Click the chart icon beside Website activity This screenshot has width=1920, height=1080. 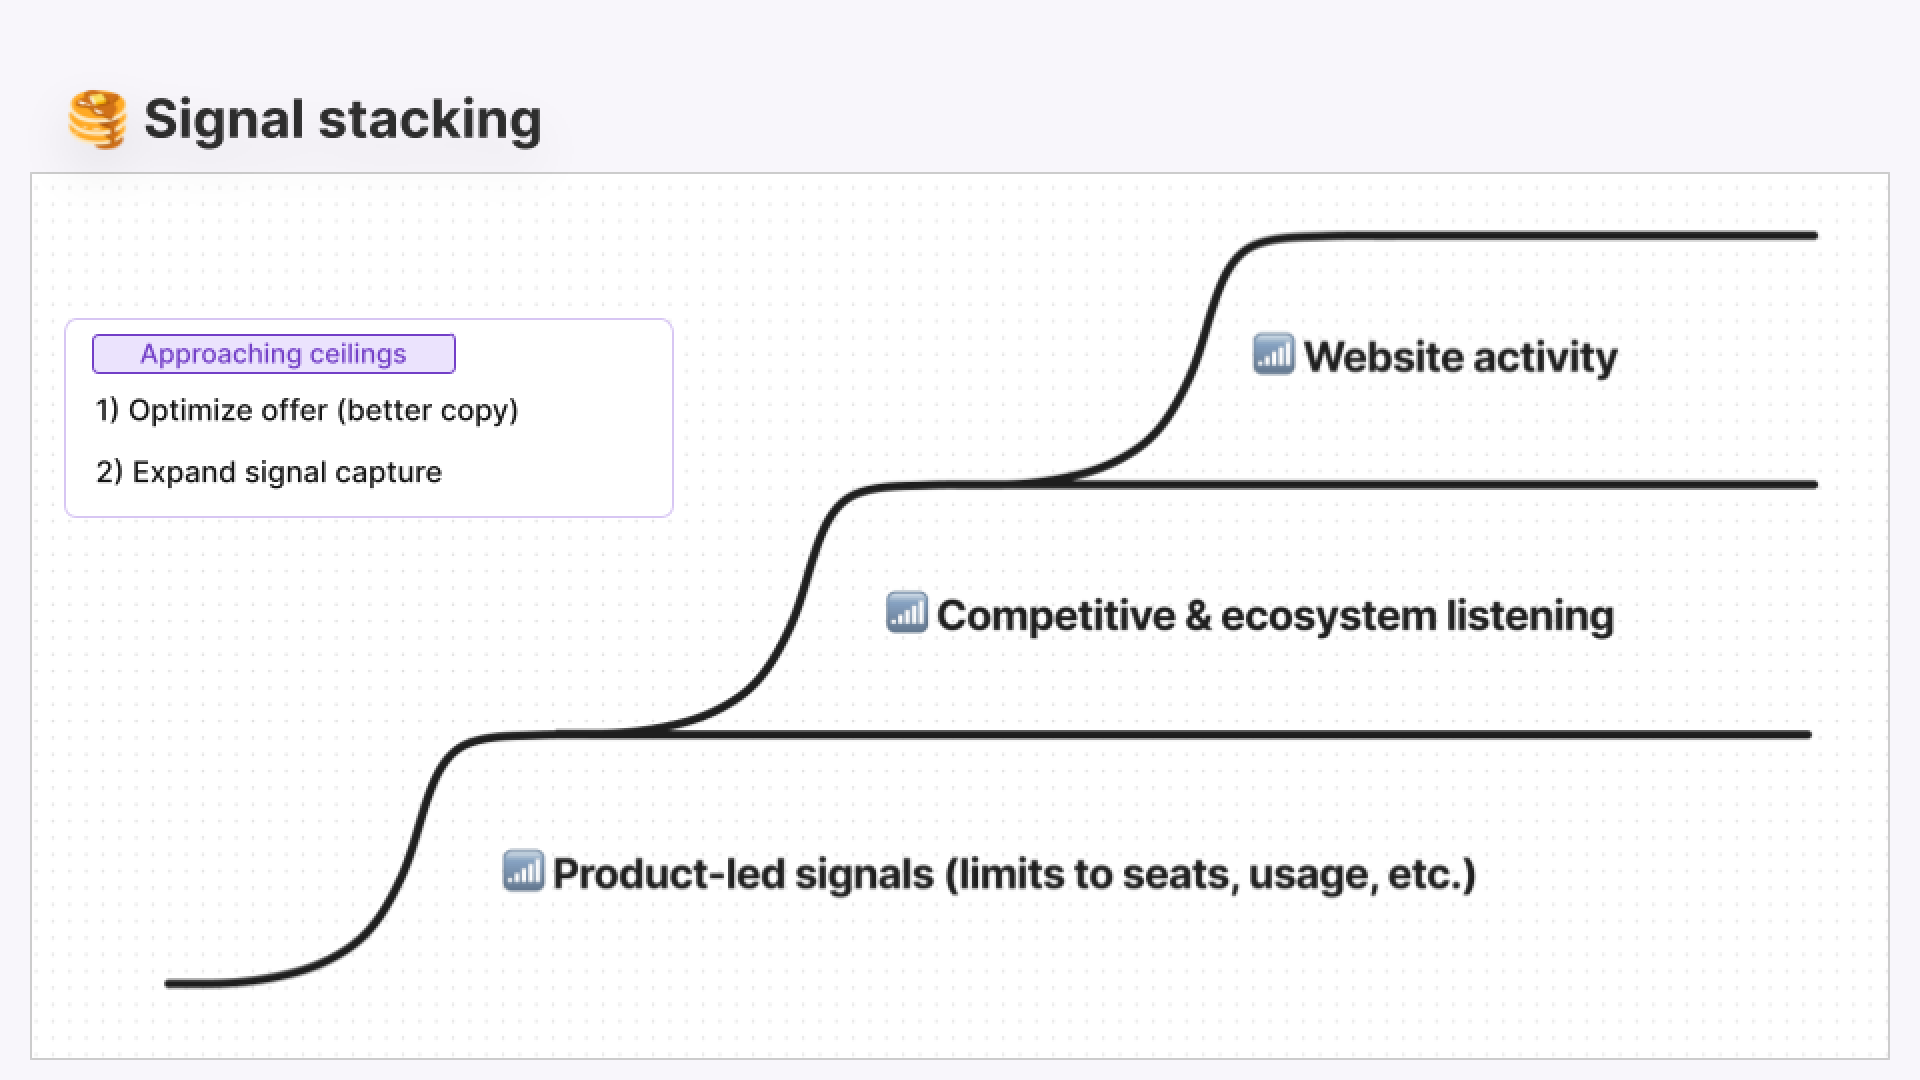pyautogui.click(x=1273, y=355)
